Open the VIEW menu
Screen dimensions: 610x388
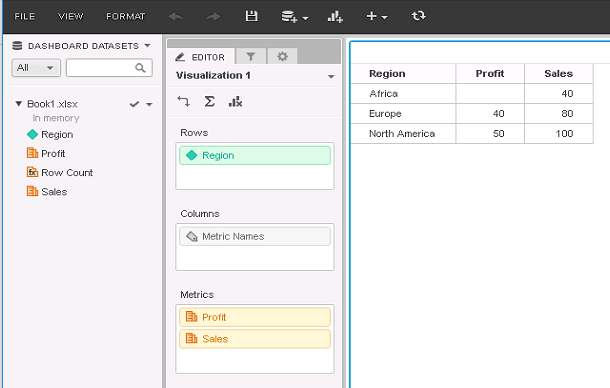tap(70, 16)
